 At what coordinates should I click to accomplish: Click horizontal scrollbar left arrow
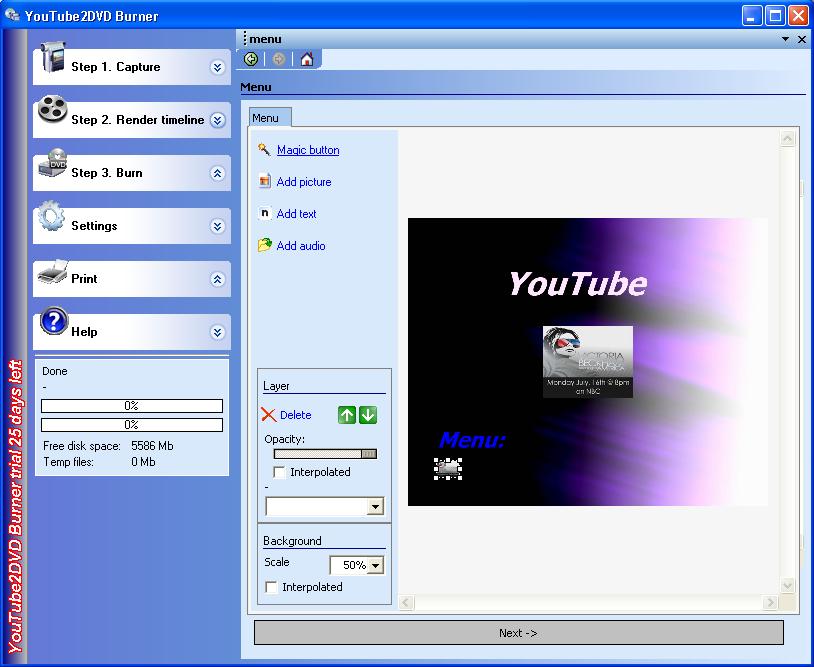coord(406,602)
